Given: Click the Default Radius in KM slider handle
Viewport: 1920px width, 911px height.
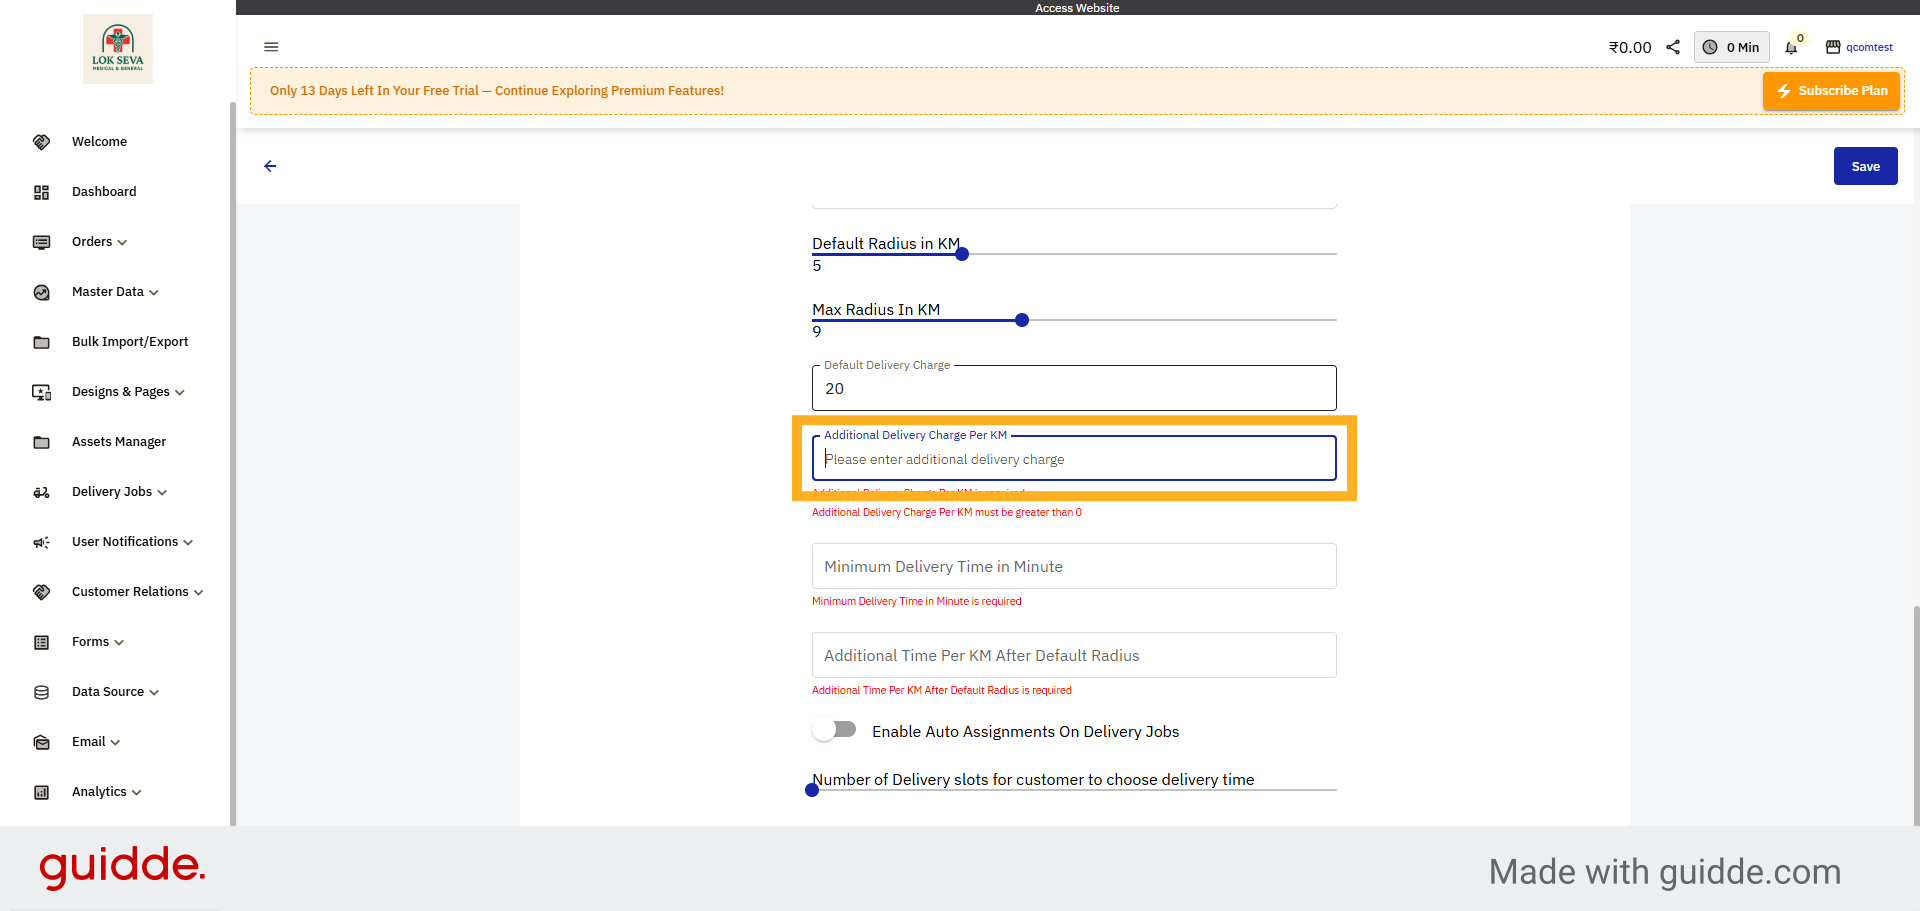Looking at the screenshot, I should coord(962,254).
